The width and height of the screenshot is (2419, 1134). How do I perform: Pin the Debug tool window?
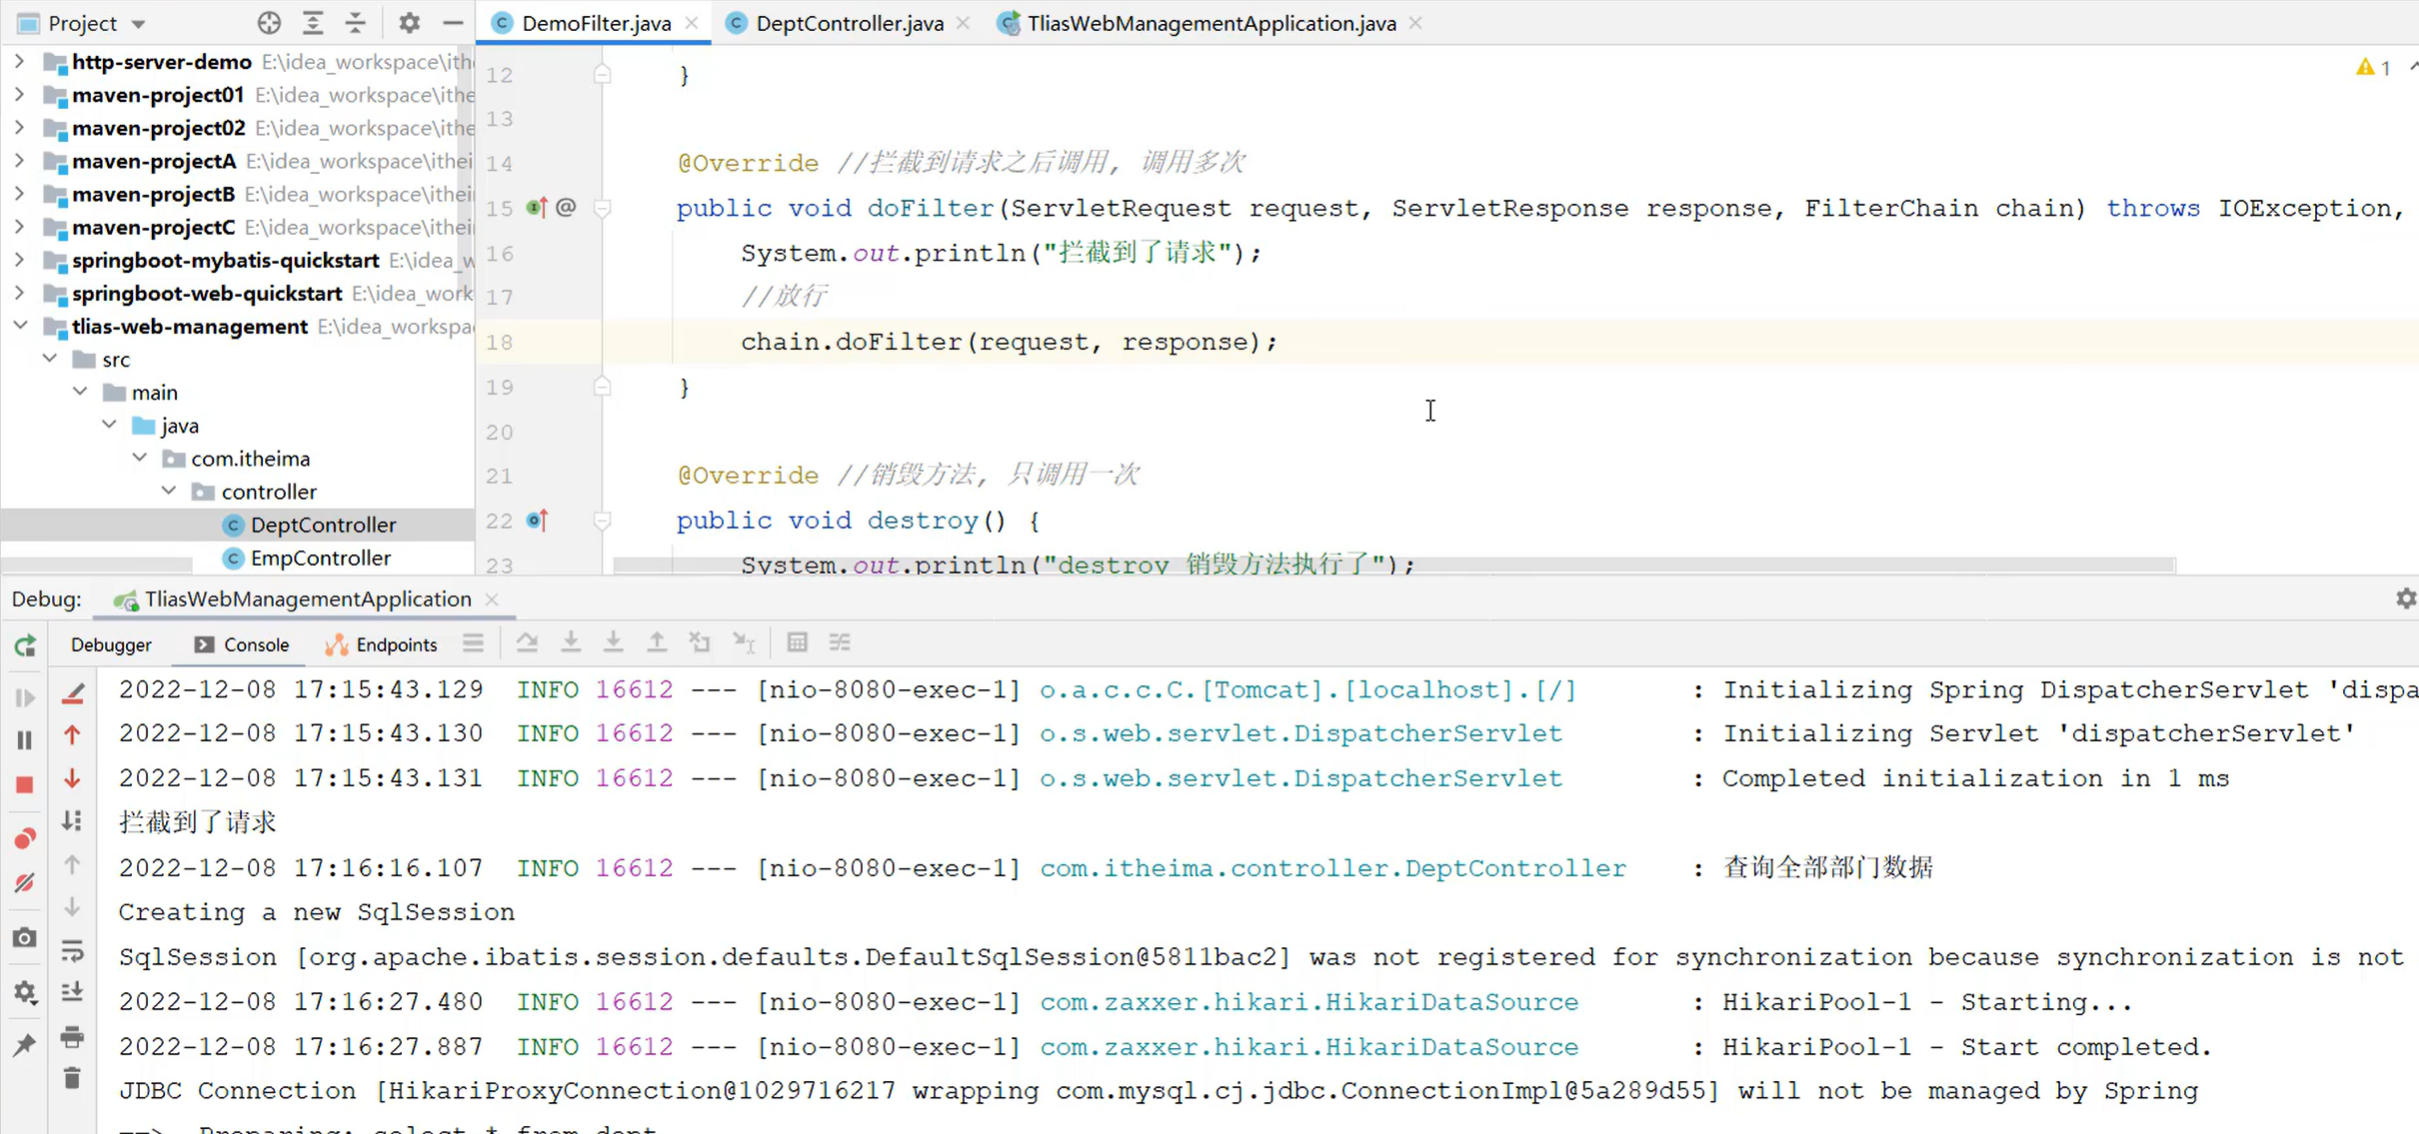tap(24, 1043)
